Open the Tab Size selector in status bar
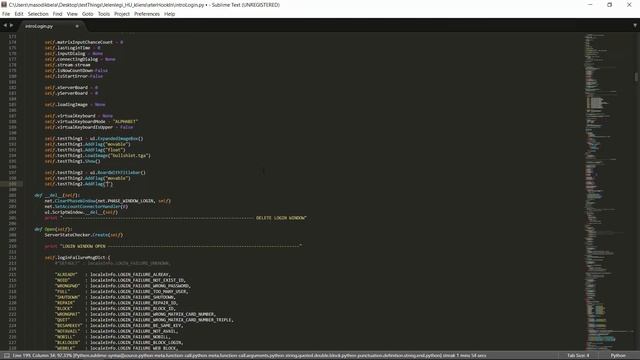The width and height of the screenshot is (640, 360). [x=578, y=356]
